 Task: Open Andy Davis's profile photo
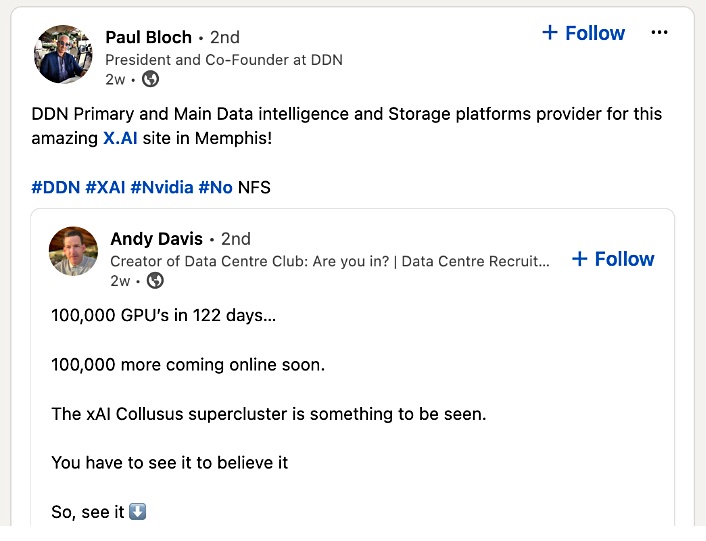[x=73, y=251]
